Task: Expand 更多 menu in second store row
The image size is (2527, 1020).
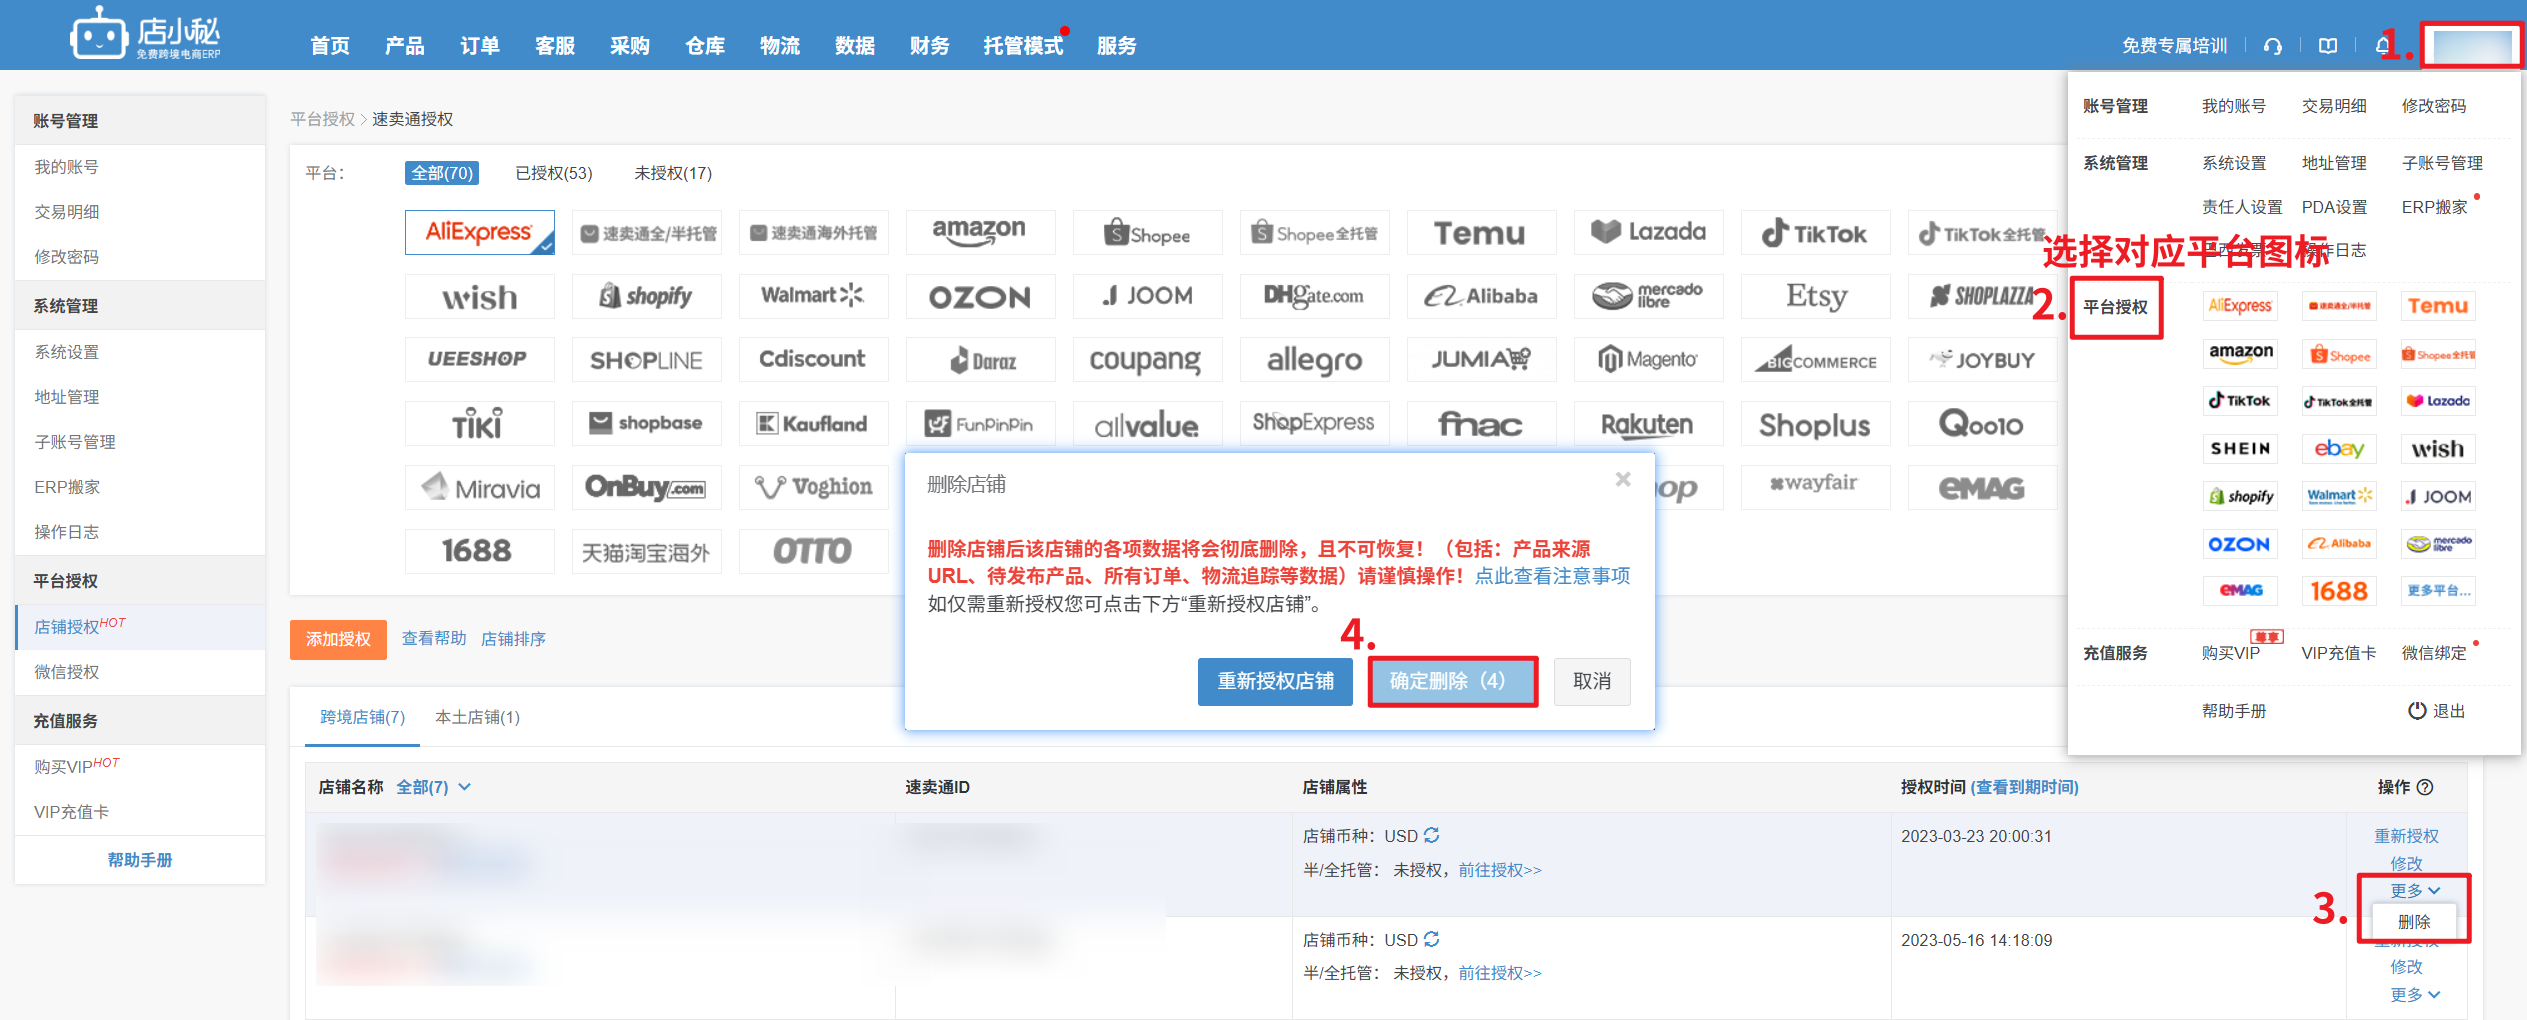Action: click(x=2414, y=994)
